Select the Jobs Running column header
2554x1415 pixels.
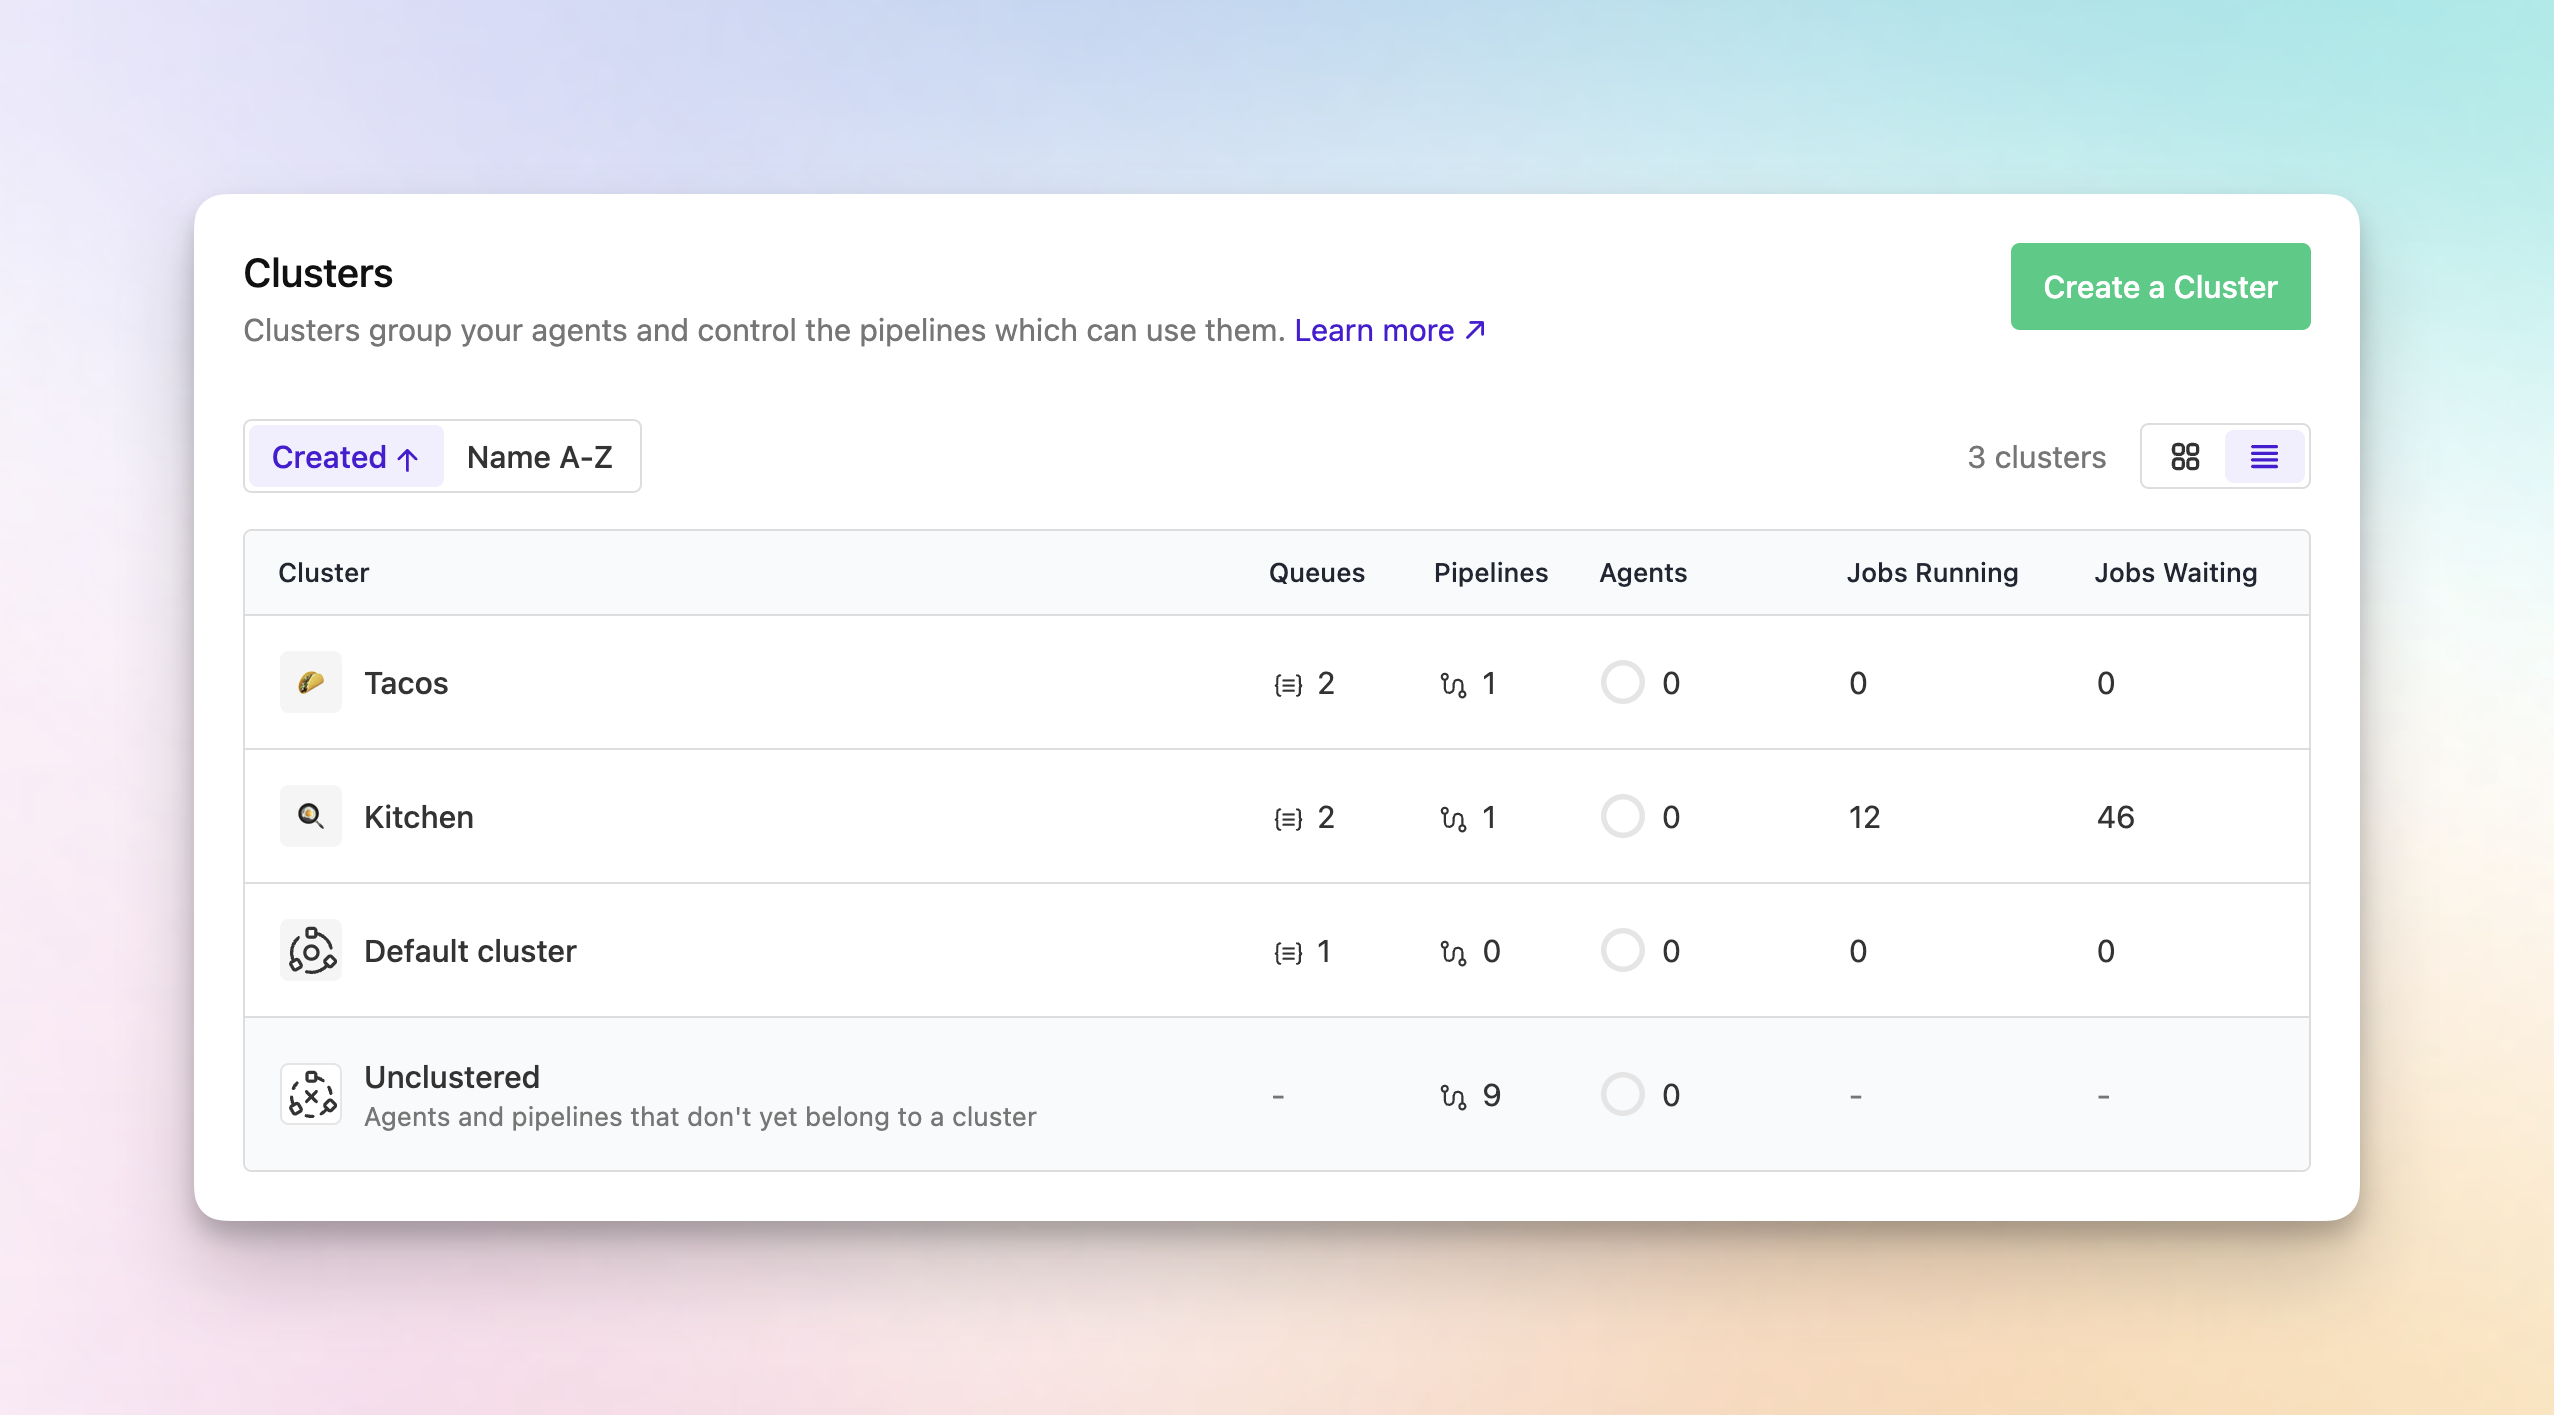coord(1931,572)
